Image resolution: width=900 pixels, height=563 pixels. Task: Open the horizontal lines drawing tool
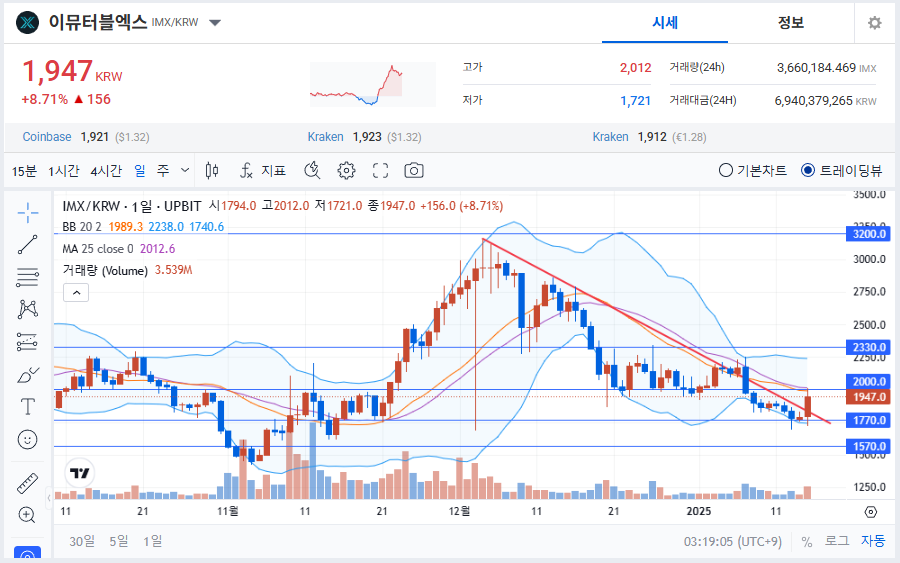click(28, 277)
